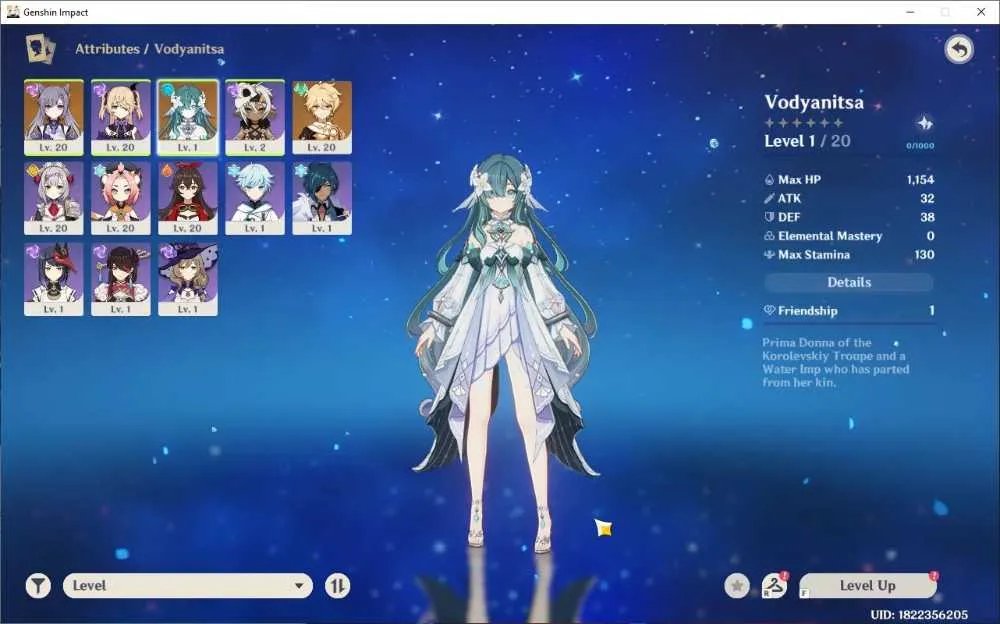This screenshot has width=1000, height=624.
Task: Click the star favorite icon
Action: coord(737,585)
